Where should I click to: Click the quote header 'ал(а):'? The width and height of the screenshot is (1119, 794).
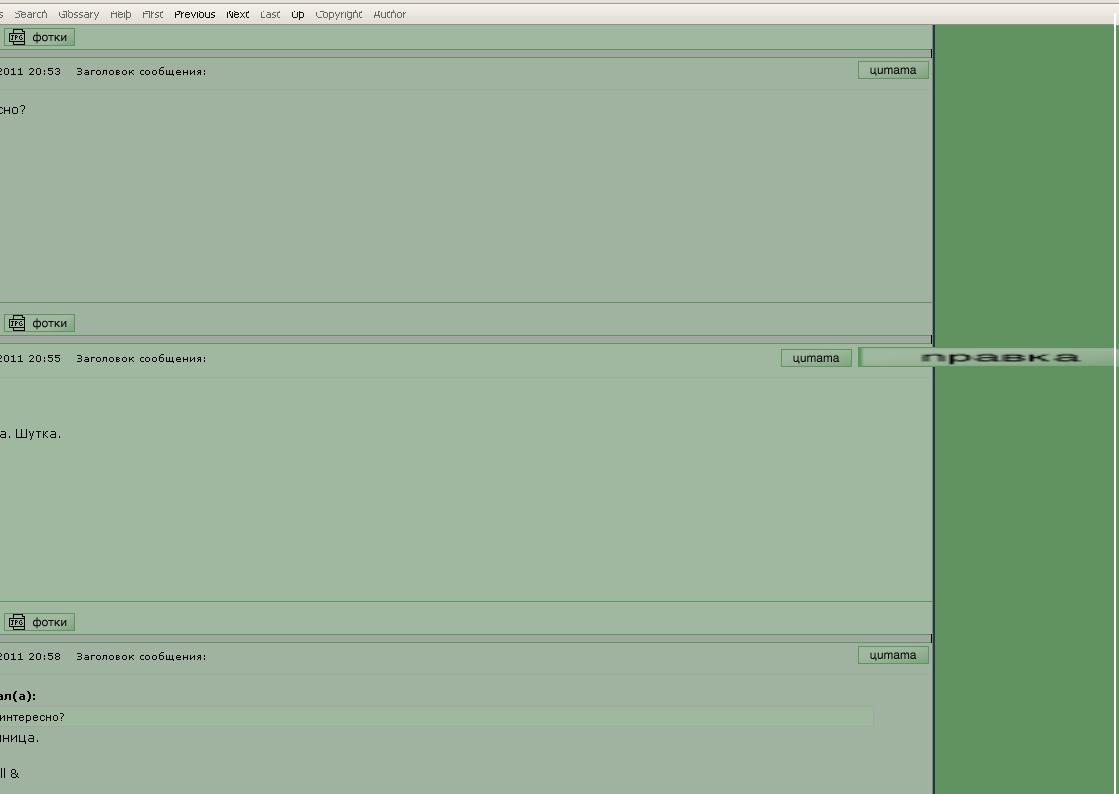coord(18,696)
